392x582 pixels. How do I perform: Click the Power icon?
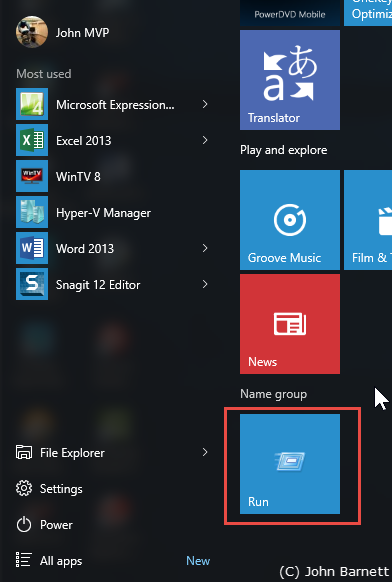click(24, 524)
